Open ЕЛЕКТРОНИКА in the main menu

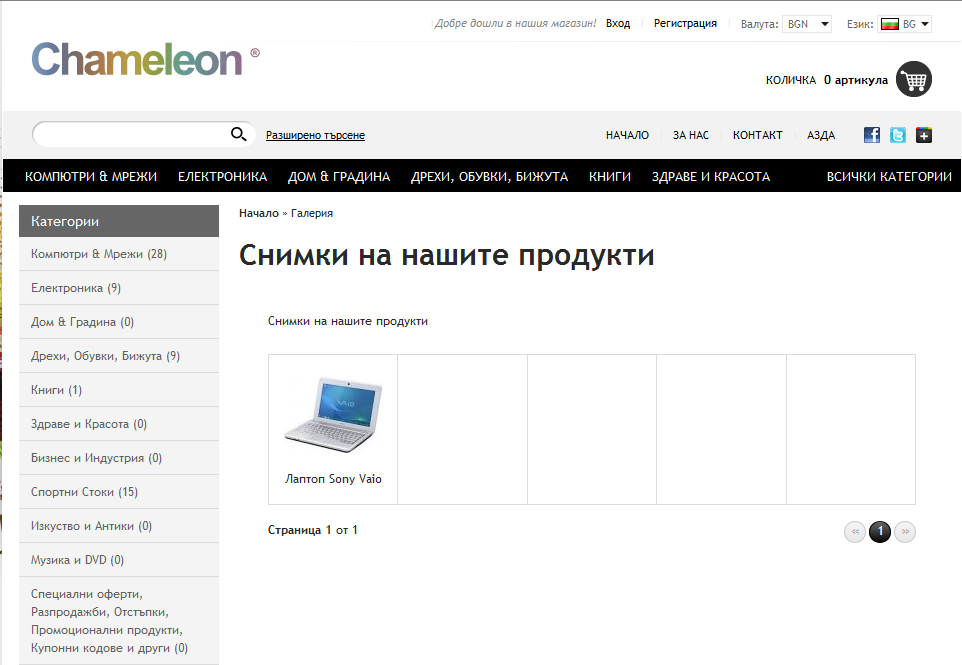click(222, 177)
